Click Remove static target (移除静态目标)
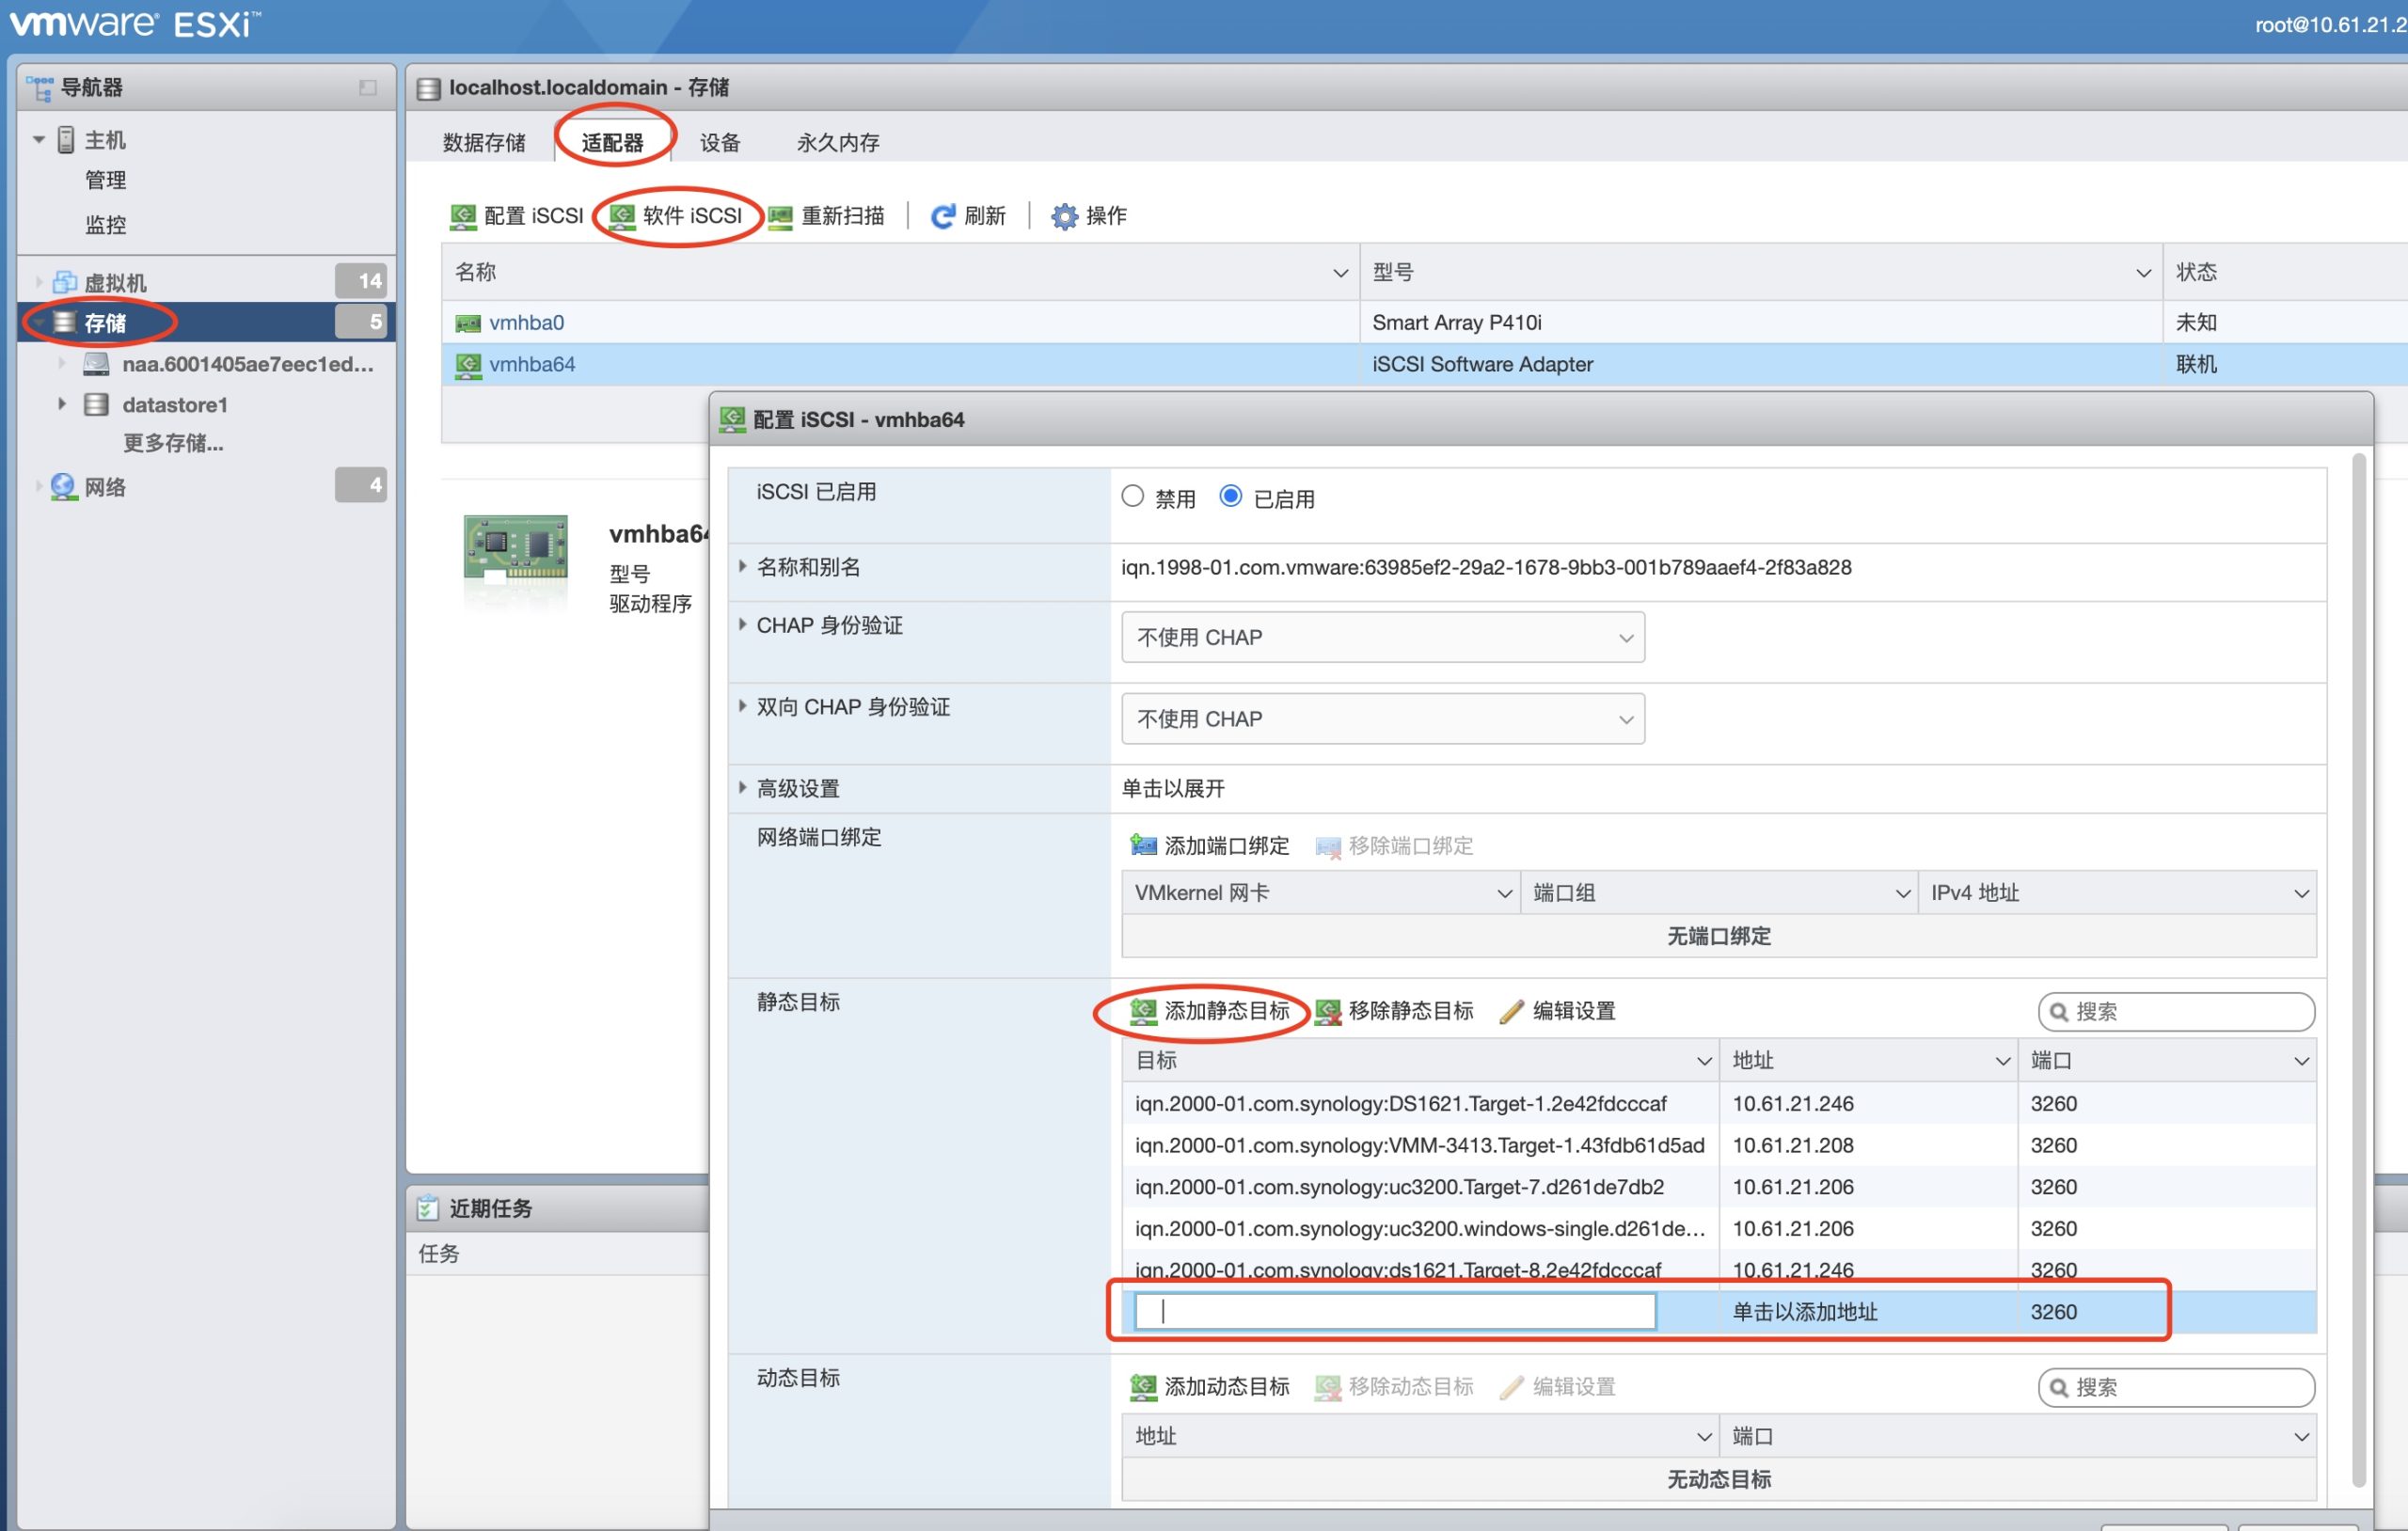Viewport: 2408px width, 1531px height. tap(1394, 1011)
